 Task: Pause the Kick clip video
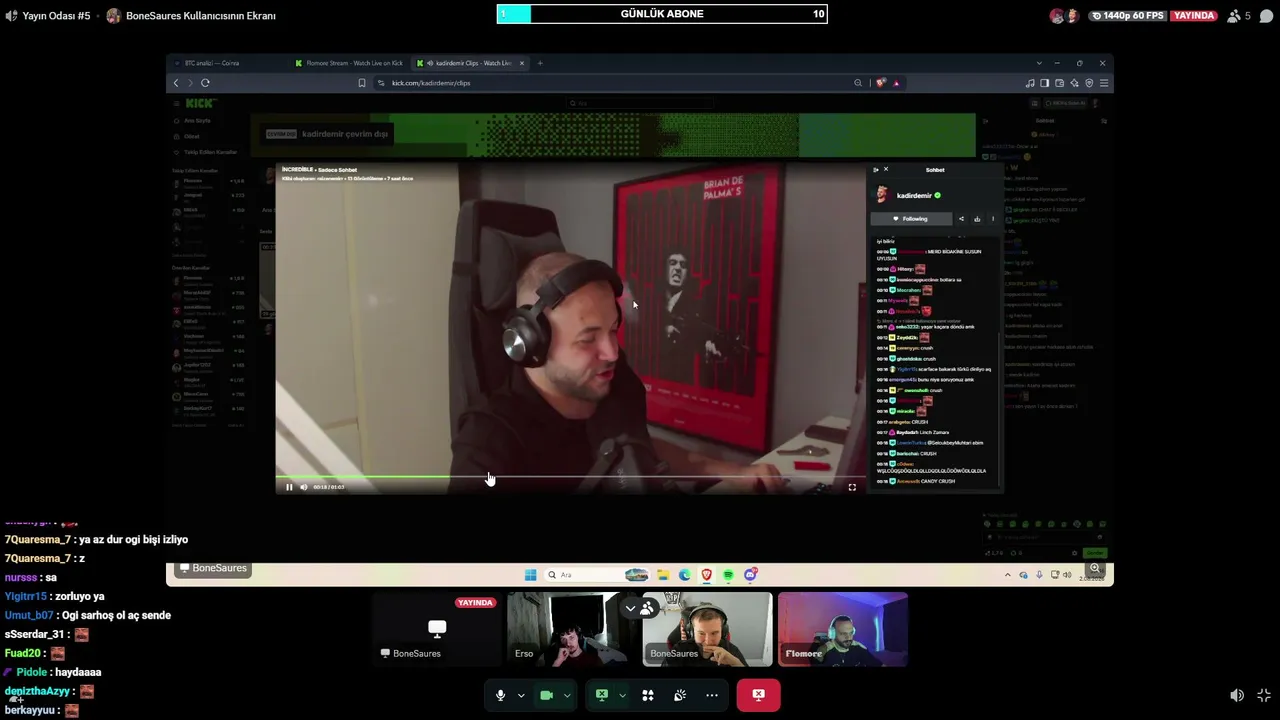289,487
